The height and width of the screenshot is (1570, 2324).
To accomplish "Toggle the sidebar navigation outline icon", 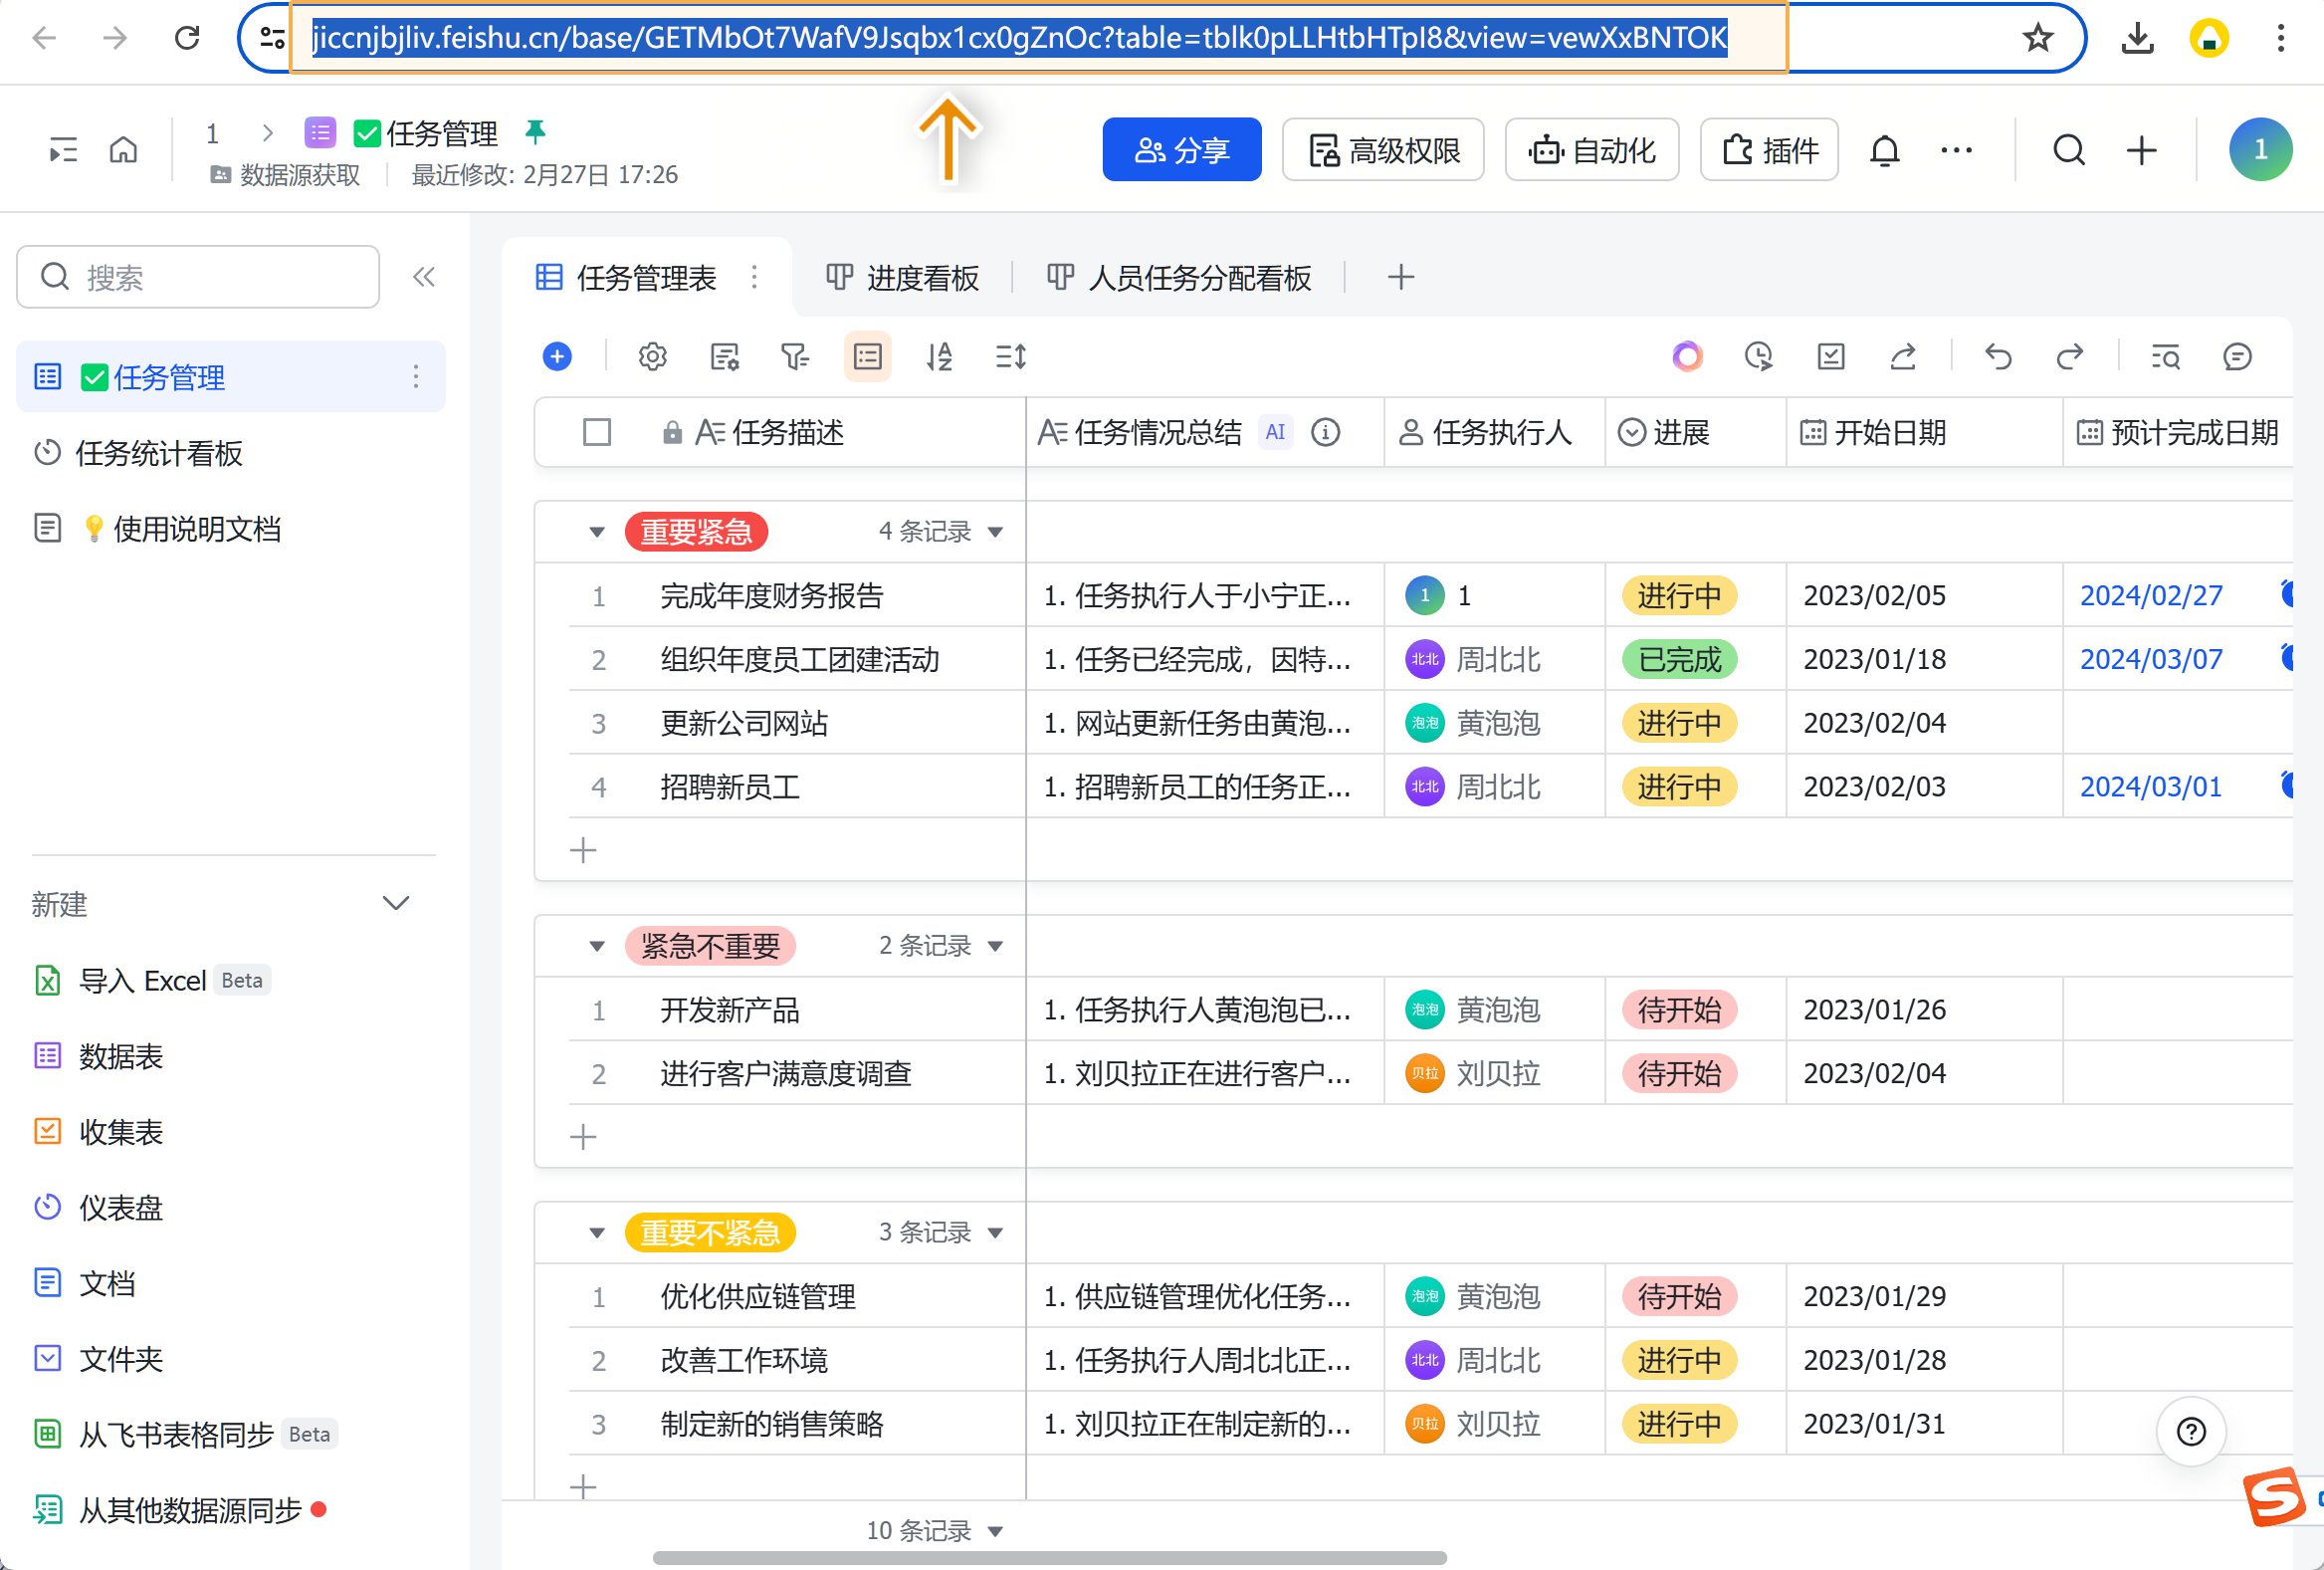I will [63, 150].
